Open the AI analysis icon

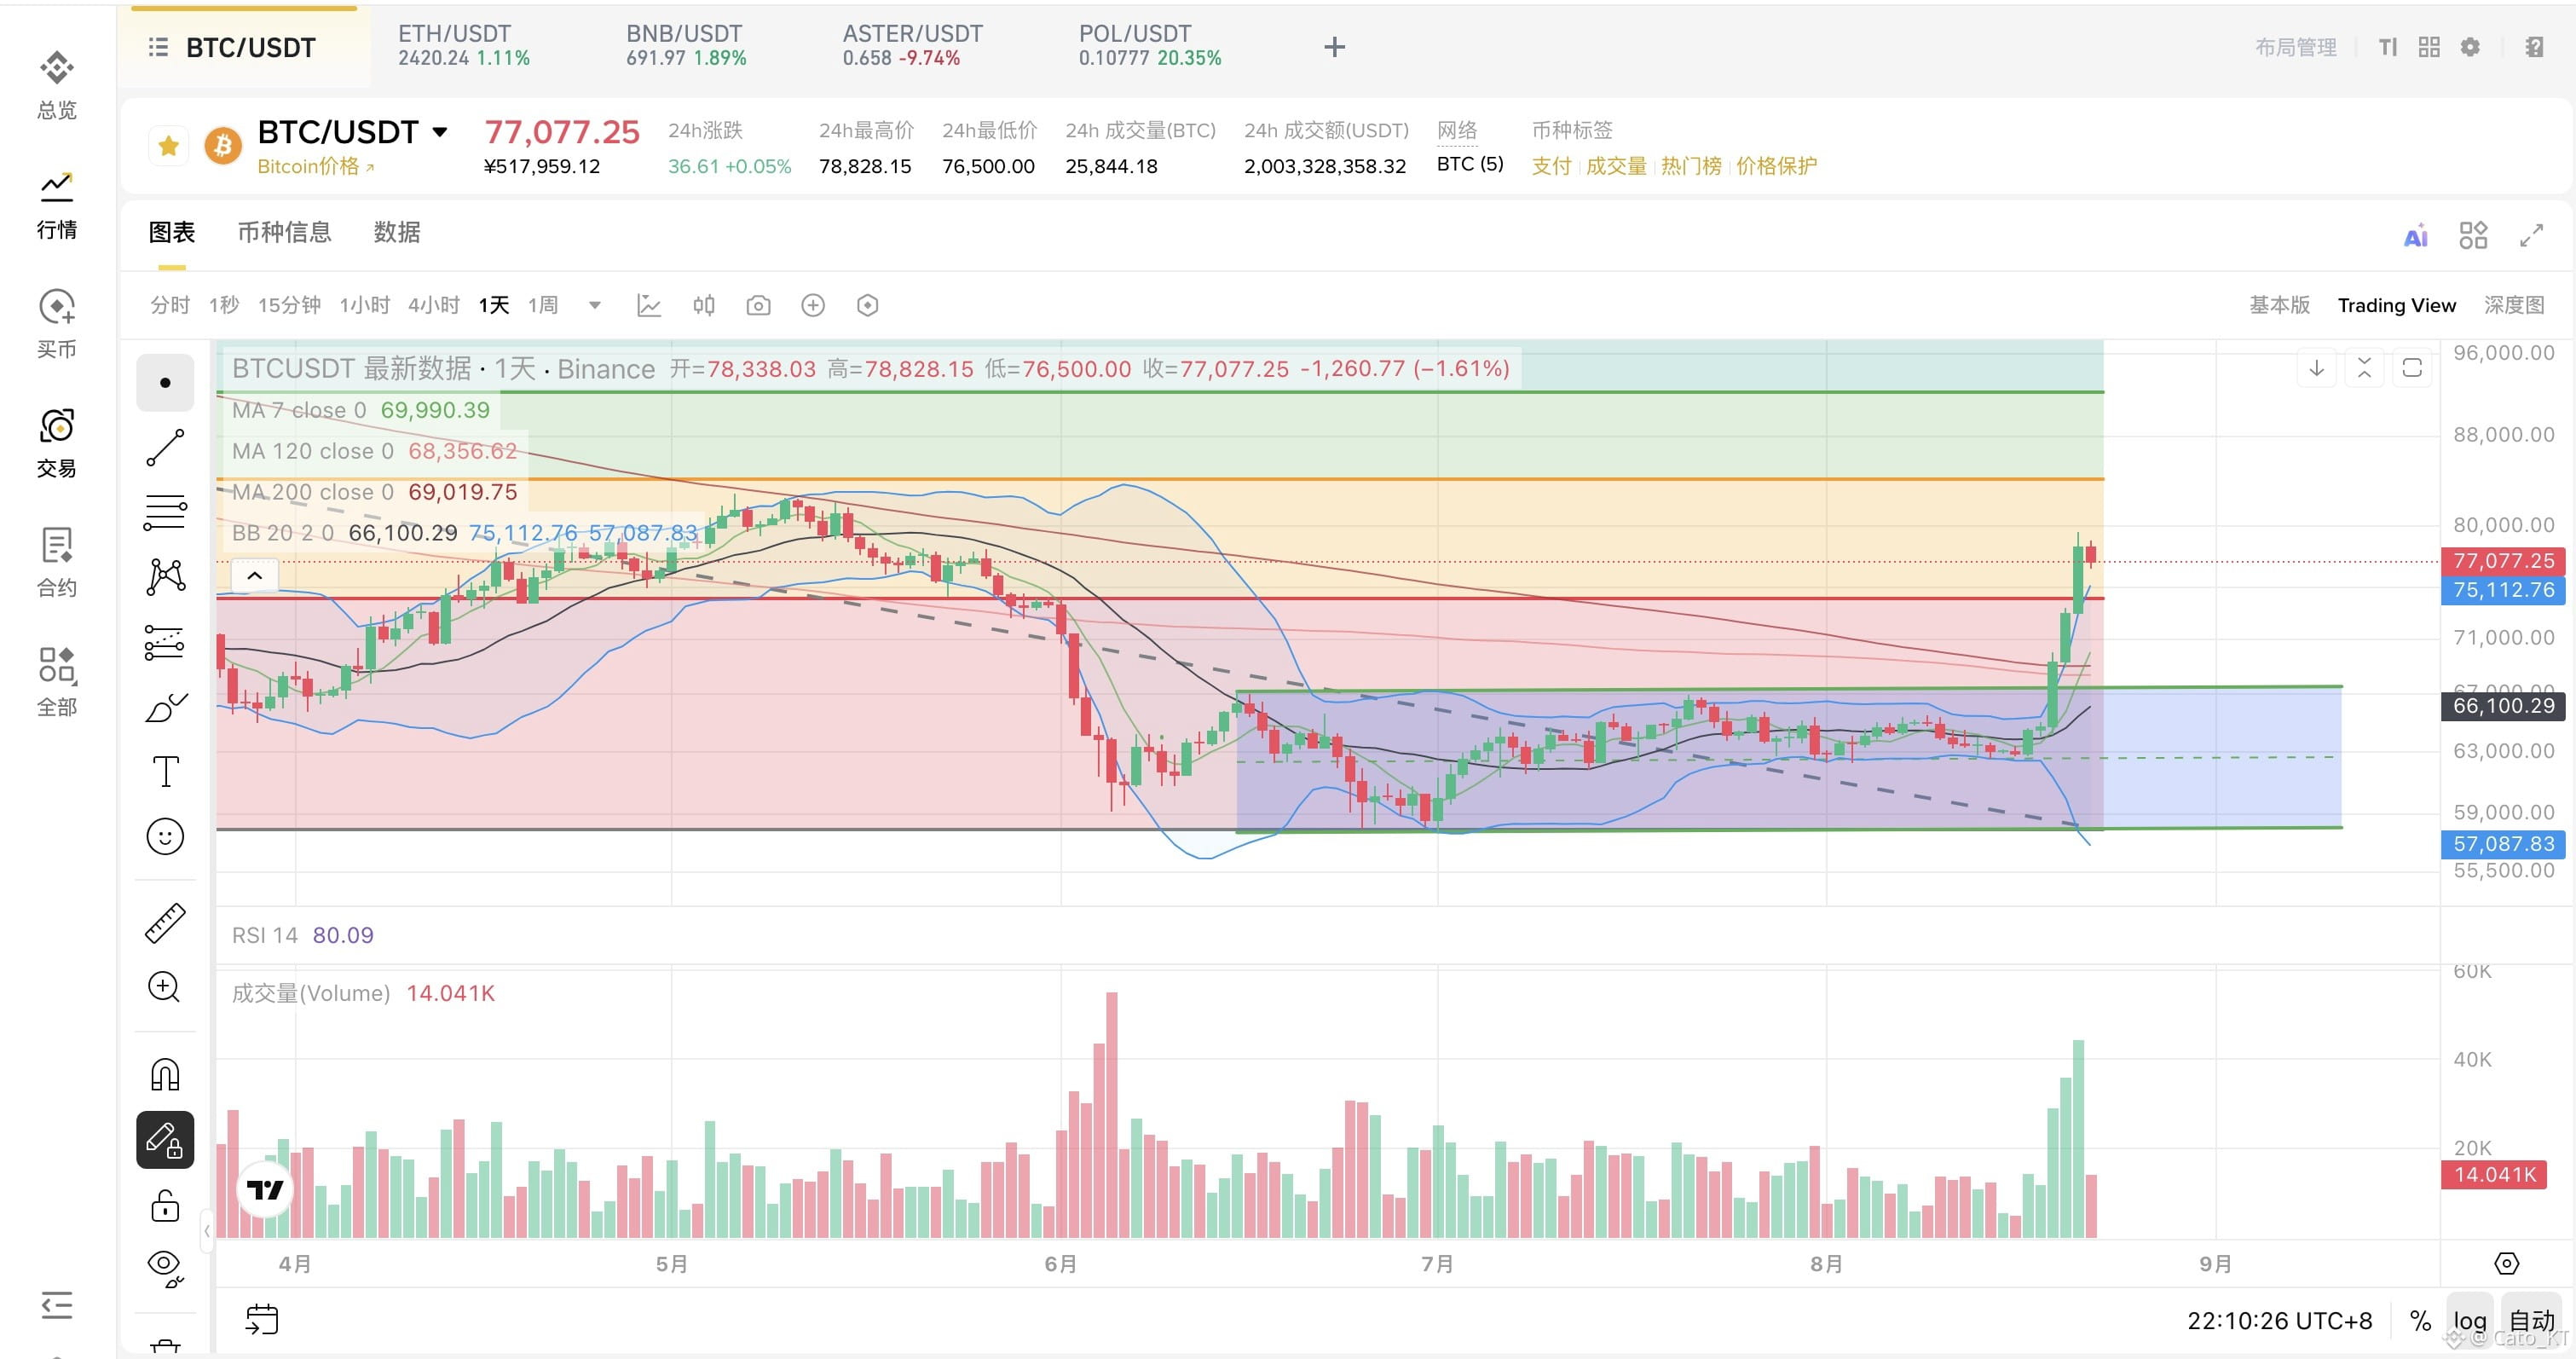tap(2416, 236)
